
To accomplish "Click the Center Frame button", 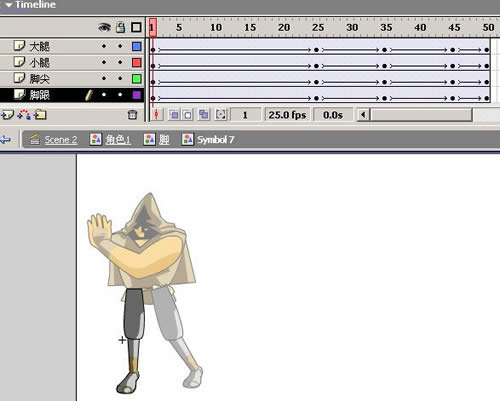I will (156, 115).
